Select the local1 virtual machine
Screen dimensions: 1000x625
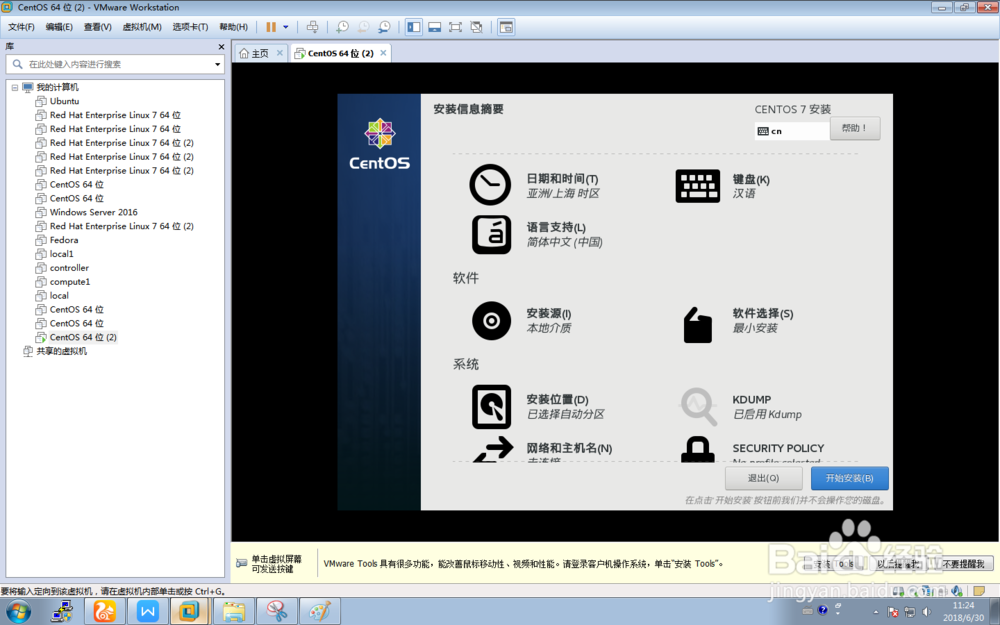[x=61, y=254]
